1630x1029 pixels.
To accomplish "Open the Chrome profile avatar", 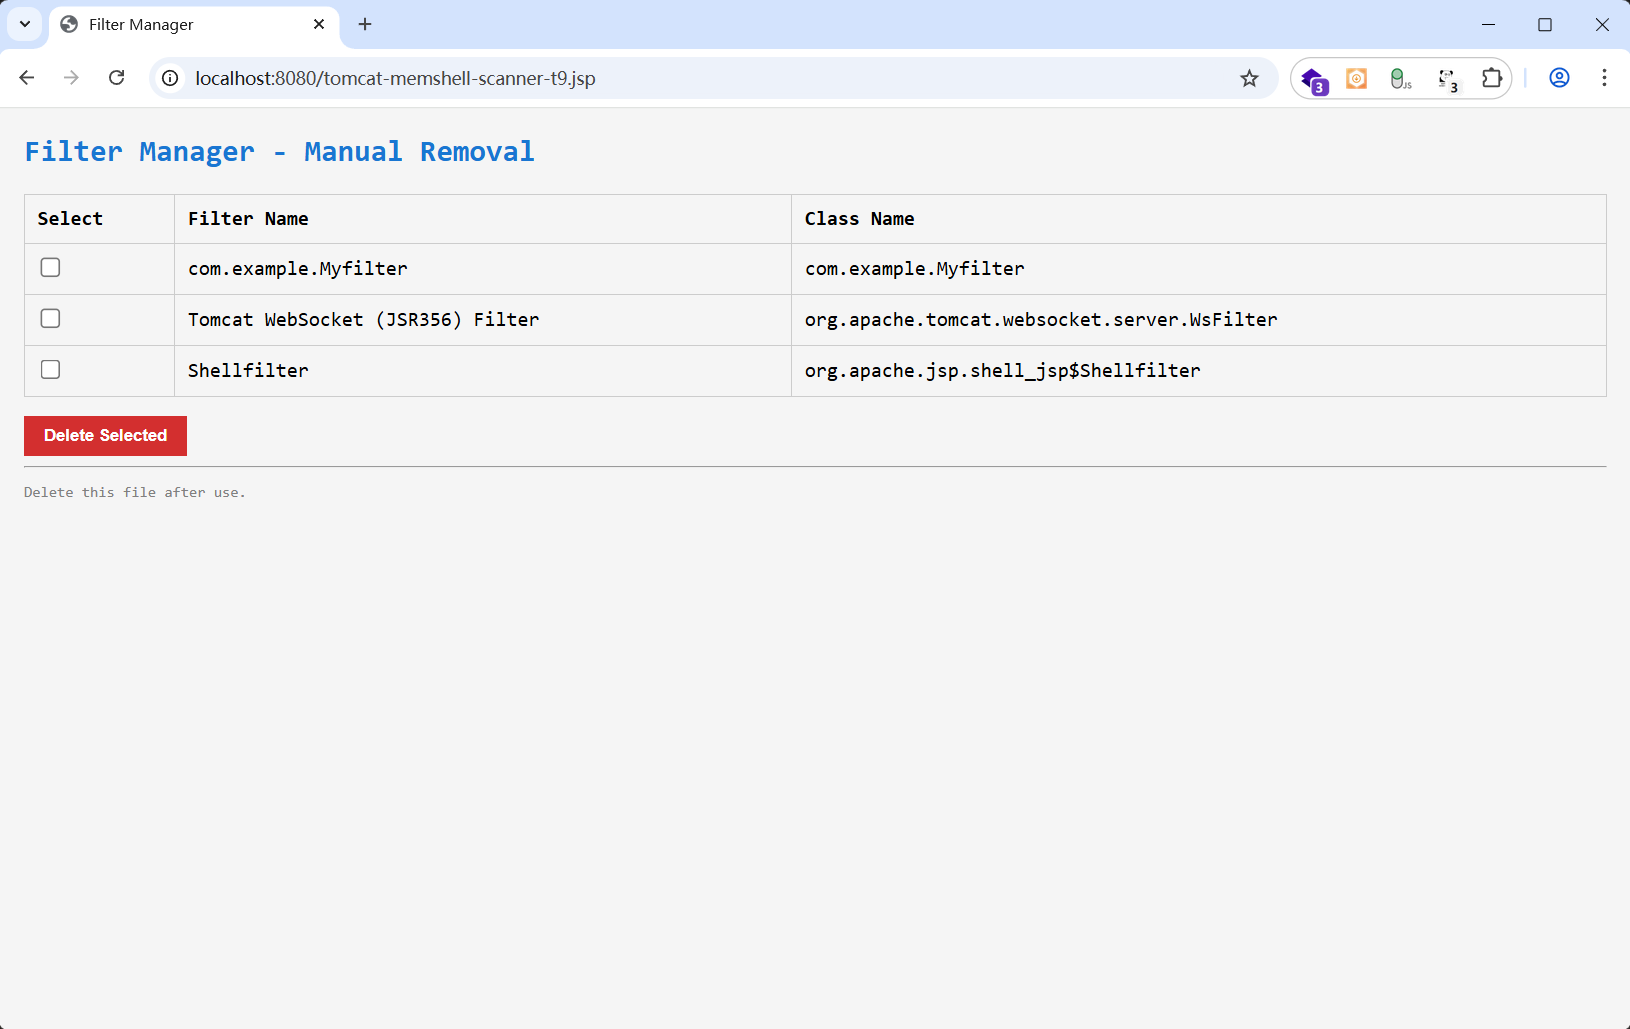I will (x=1559, y=78).
